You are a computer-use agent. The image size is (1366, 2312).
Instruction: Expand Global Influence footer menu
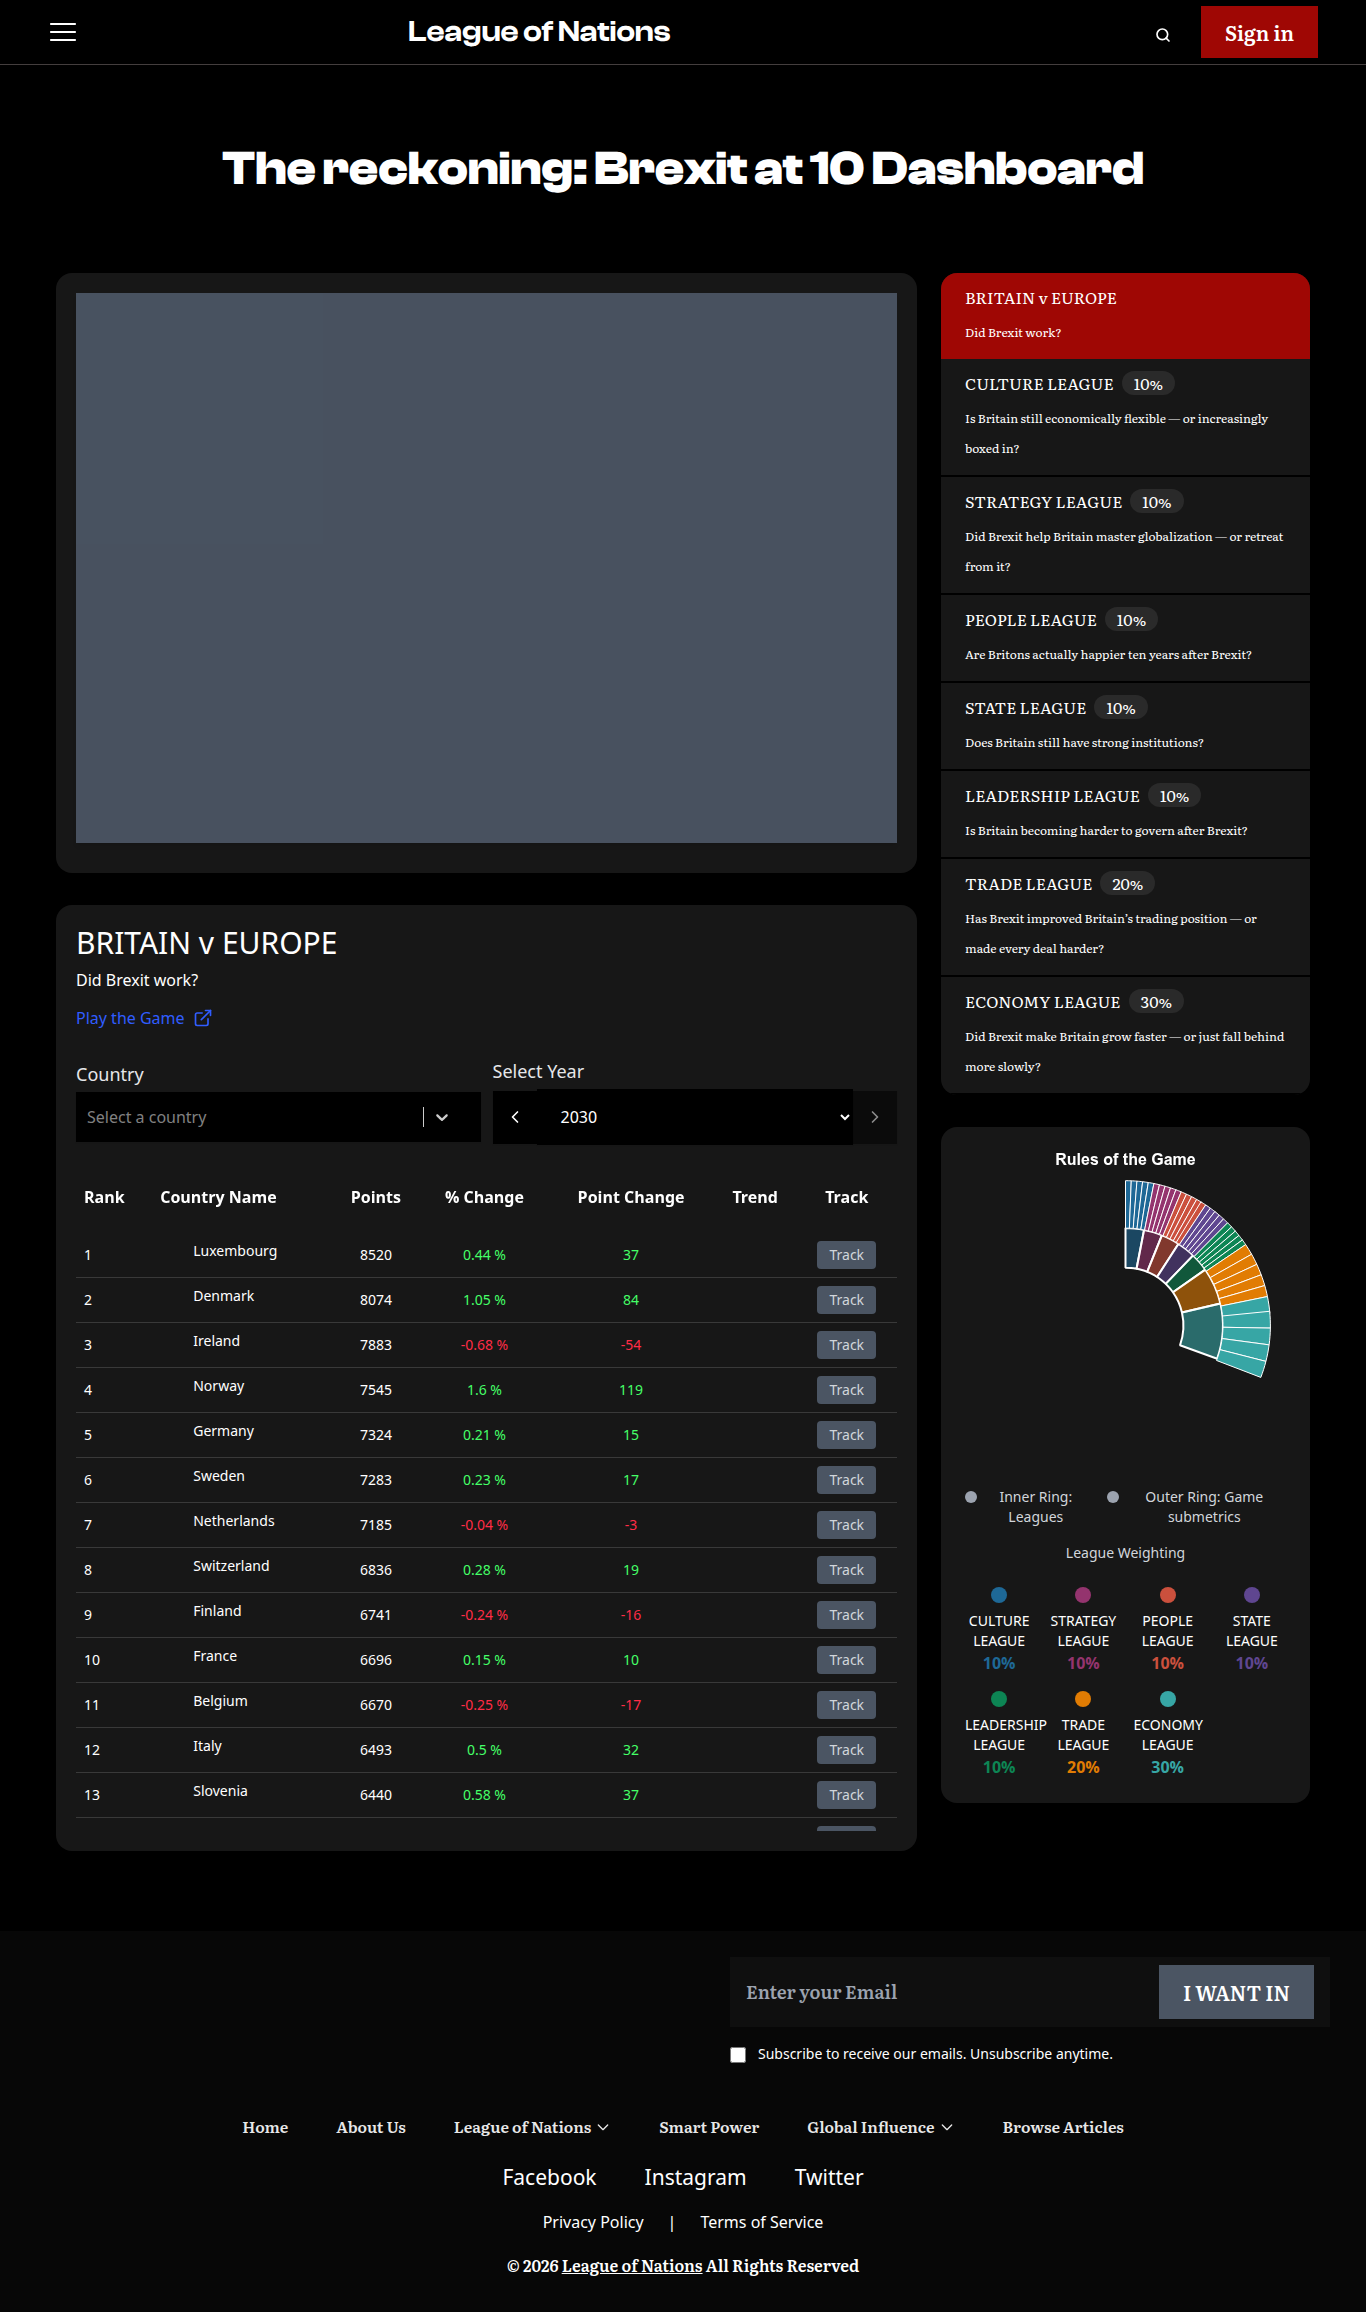[880, 2127]
